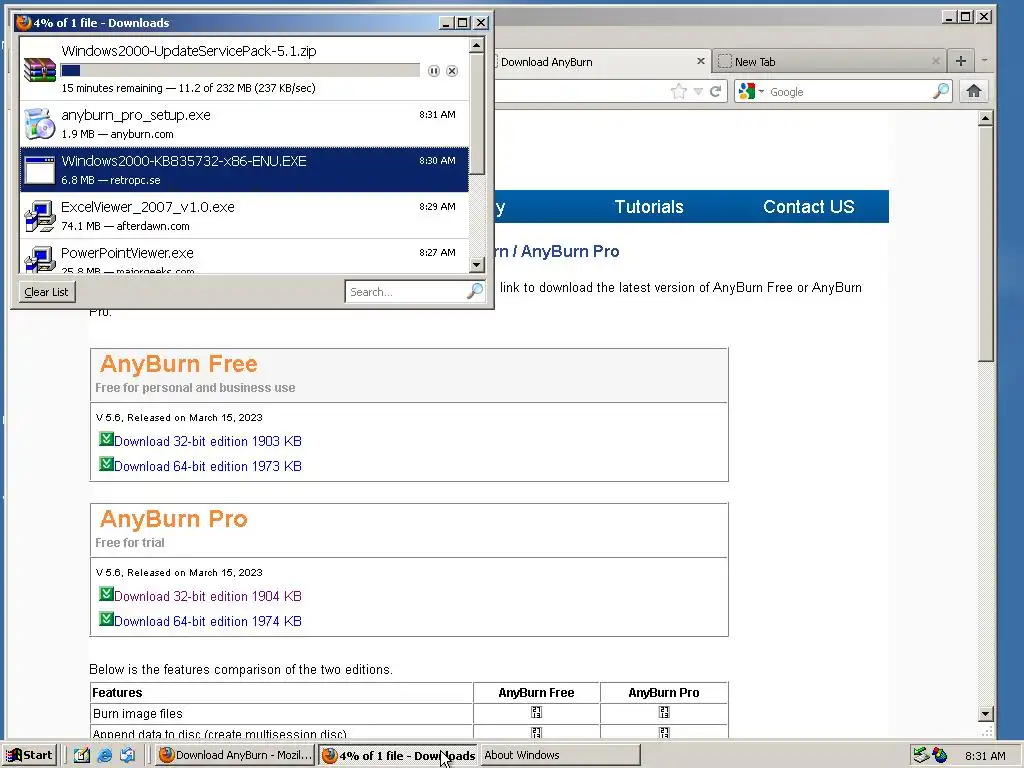Select the anyburn_pro_setup.exe download row
This screenshot has height=768, width=1024.
pyautogui.click(x=244, y=124)
